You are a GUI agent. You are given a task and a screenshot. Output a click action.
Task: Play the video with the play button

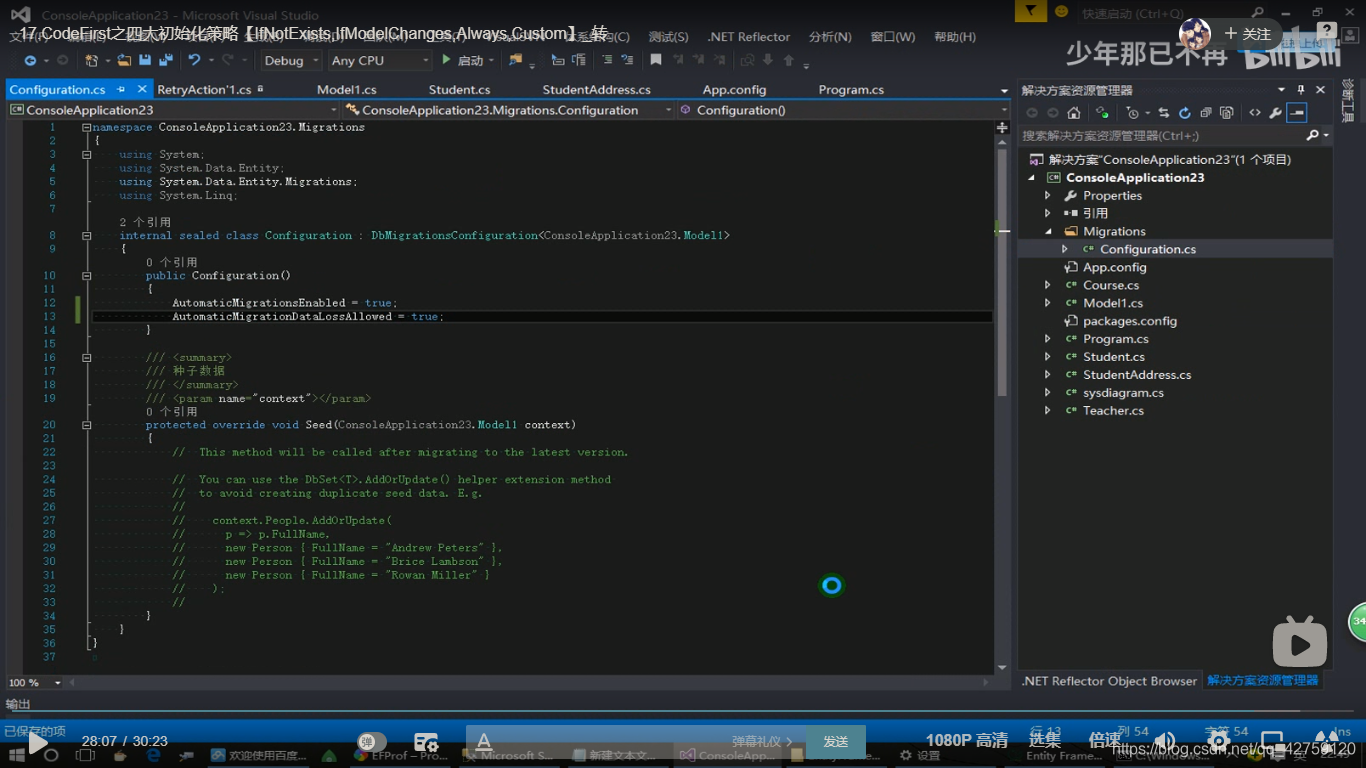38,743
